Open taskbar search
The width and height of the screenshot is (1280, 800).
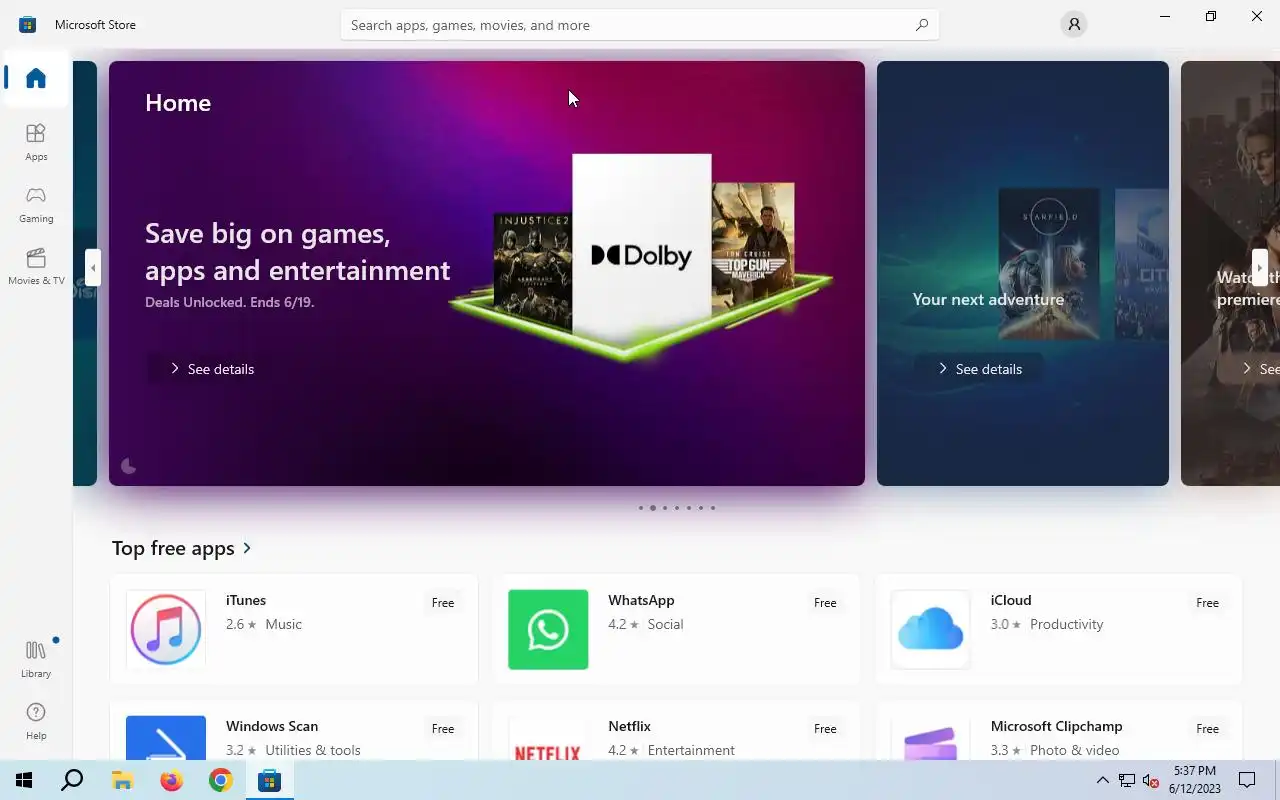pyautogui.click(x=72, y=780)
